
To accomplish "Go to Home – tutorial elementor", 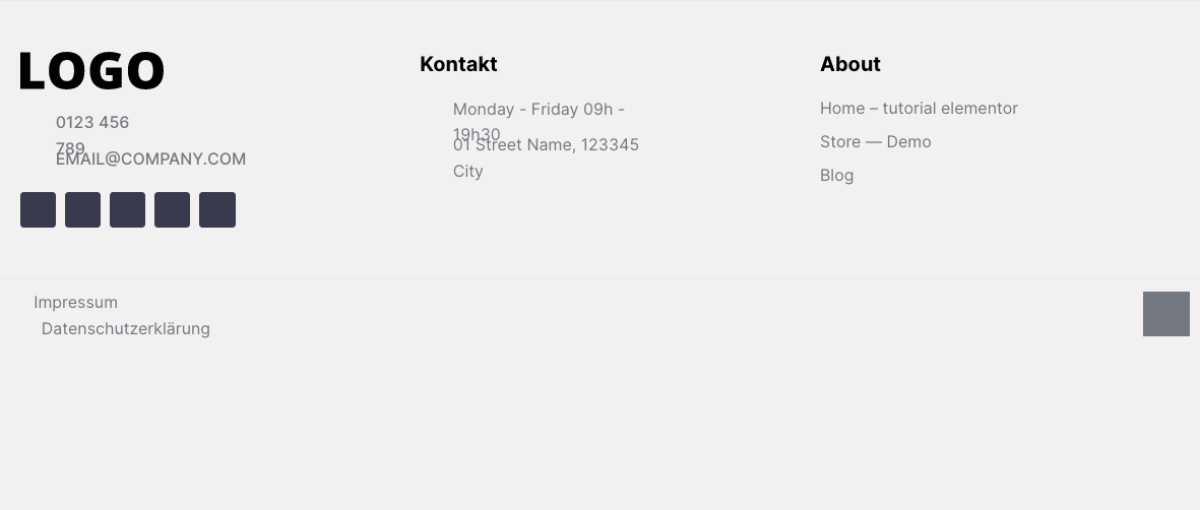I will [919, 108].
